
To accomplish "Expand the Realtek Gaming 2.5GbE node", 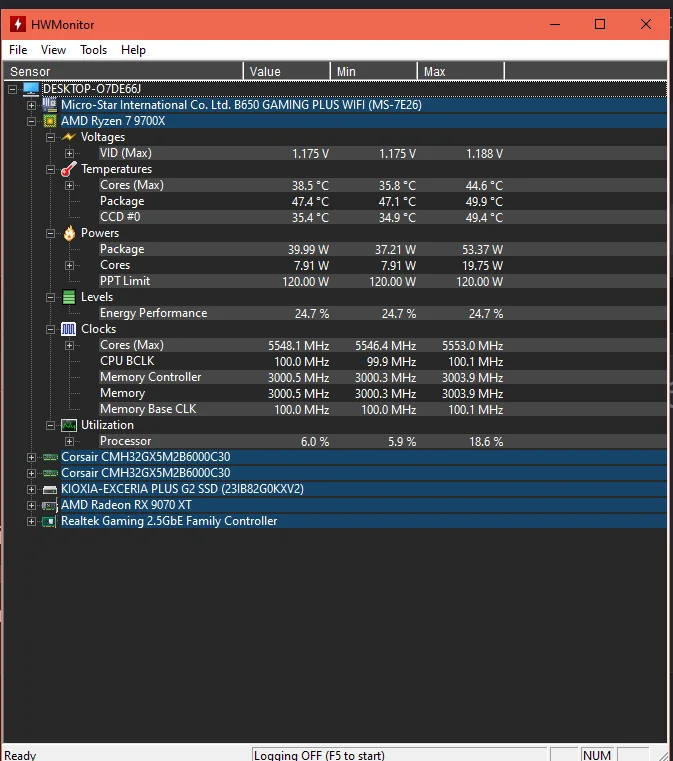I will [x=32, y=522].
